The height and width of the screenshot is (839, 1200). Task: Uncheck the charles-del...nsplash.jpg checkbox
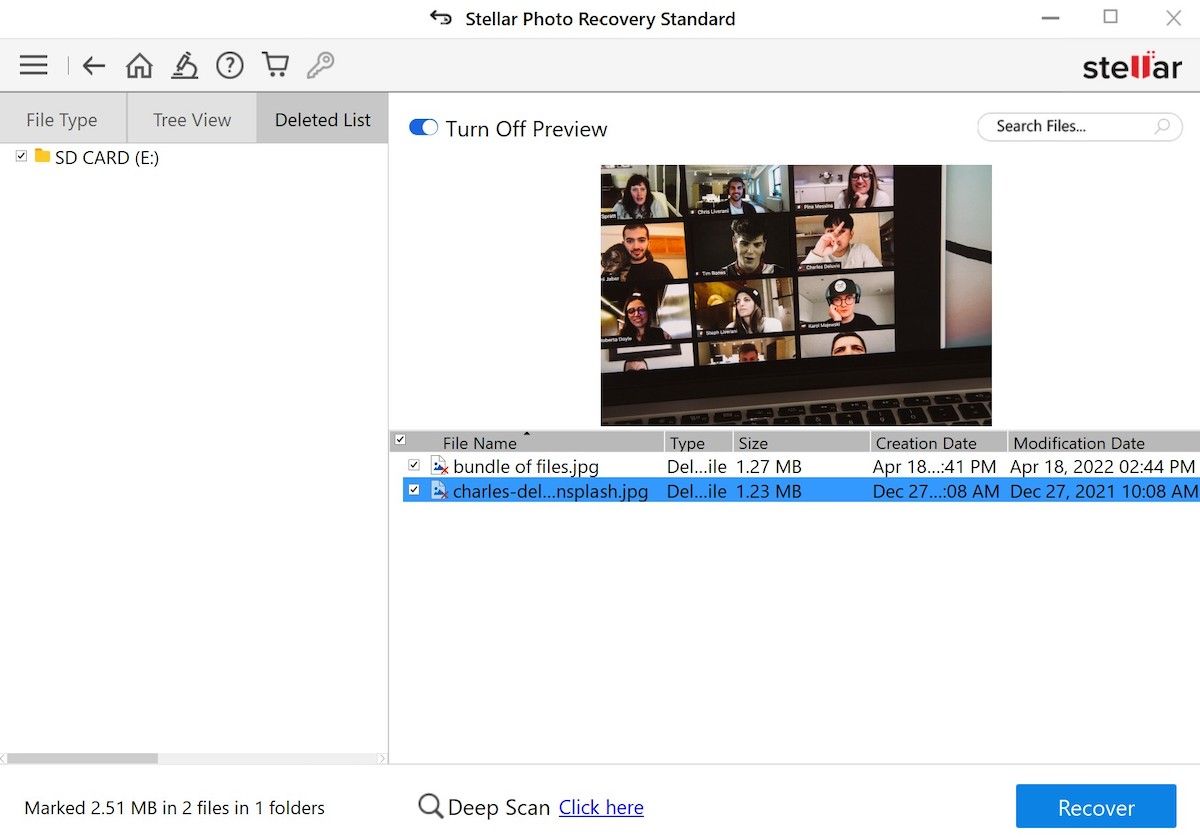[x=414, y=491]
